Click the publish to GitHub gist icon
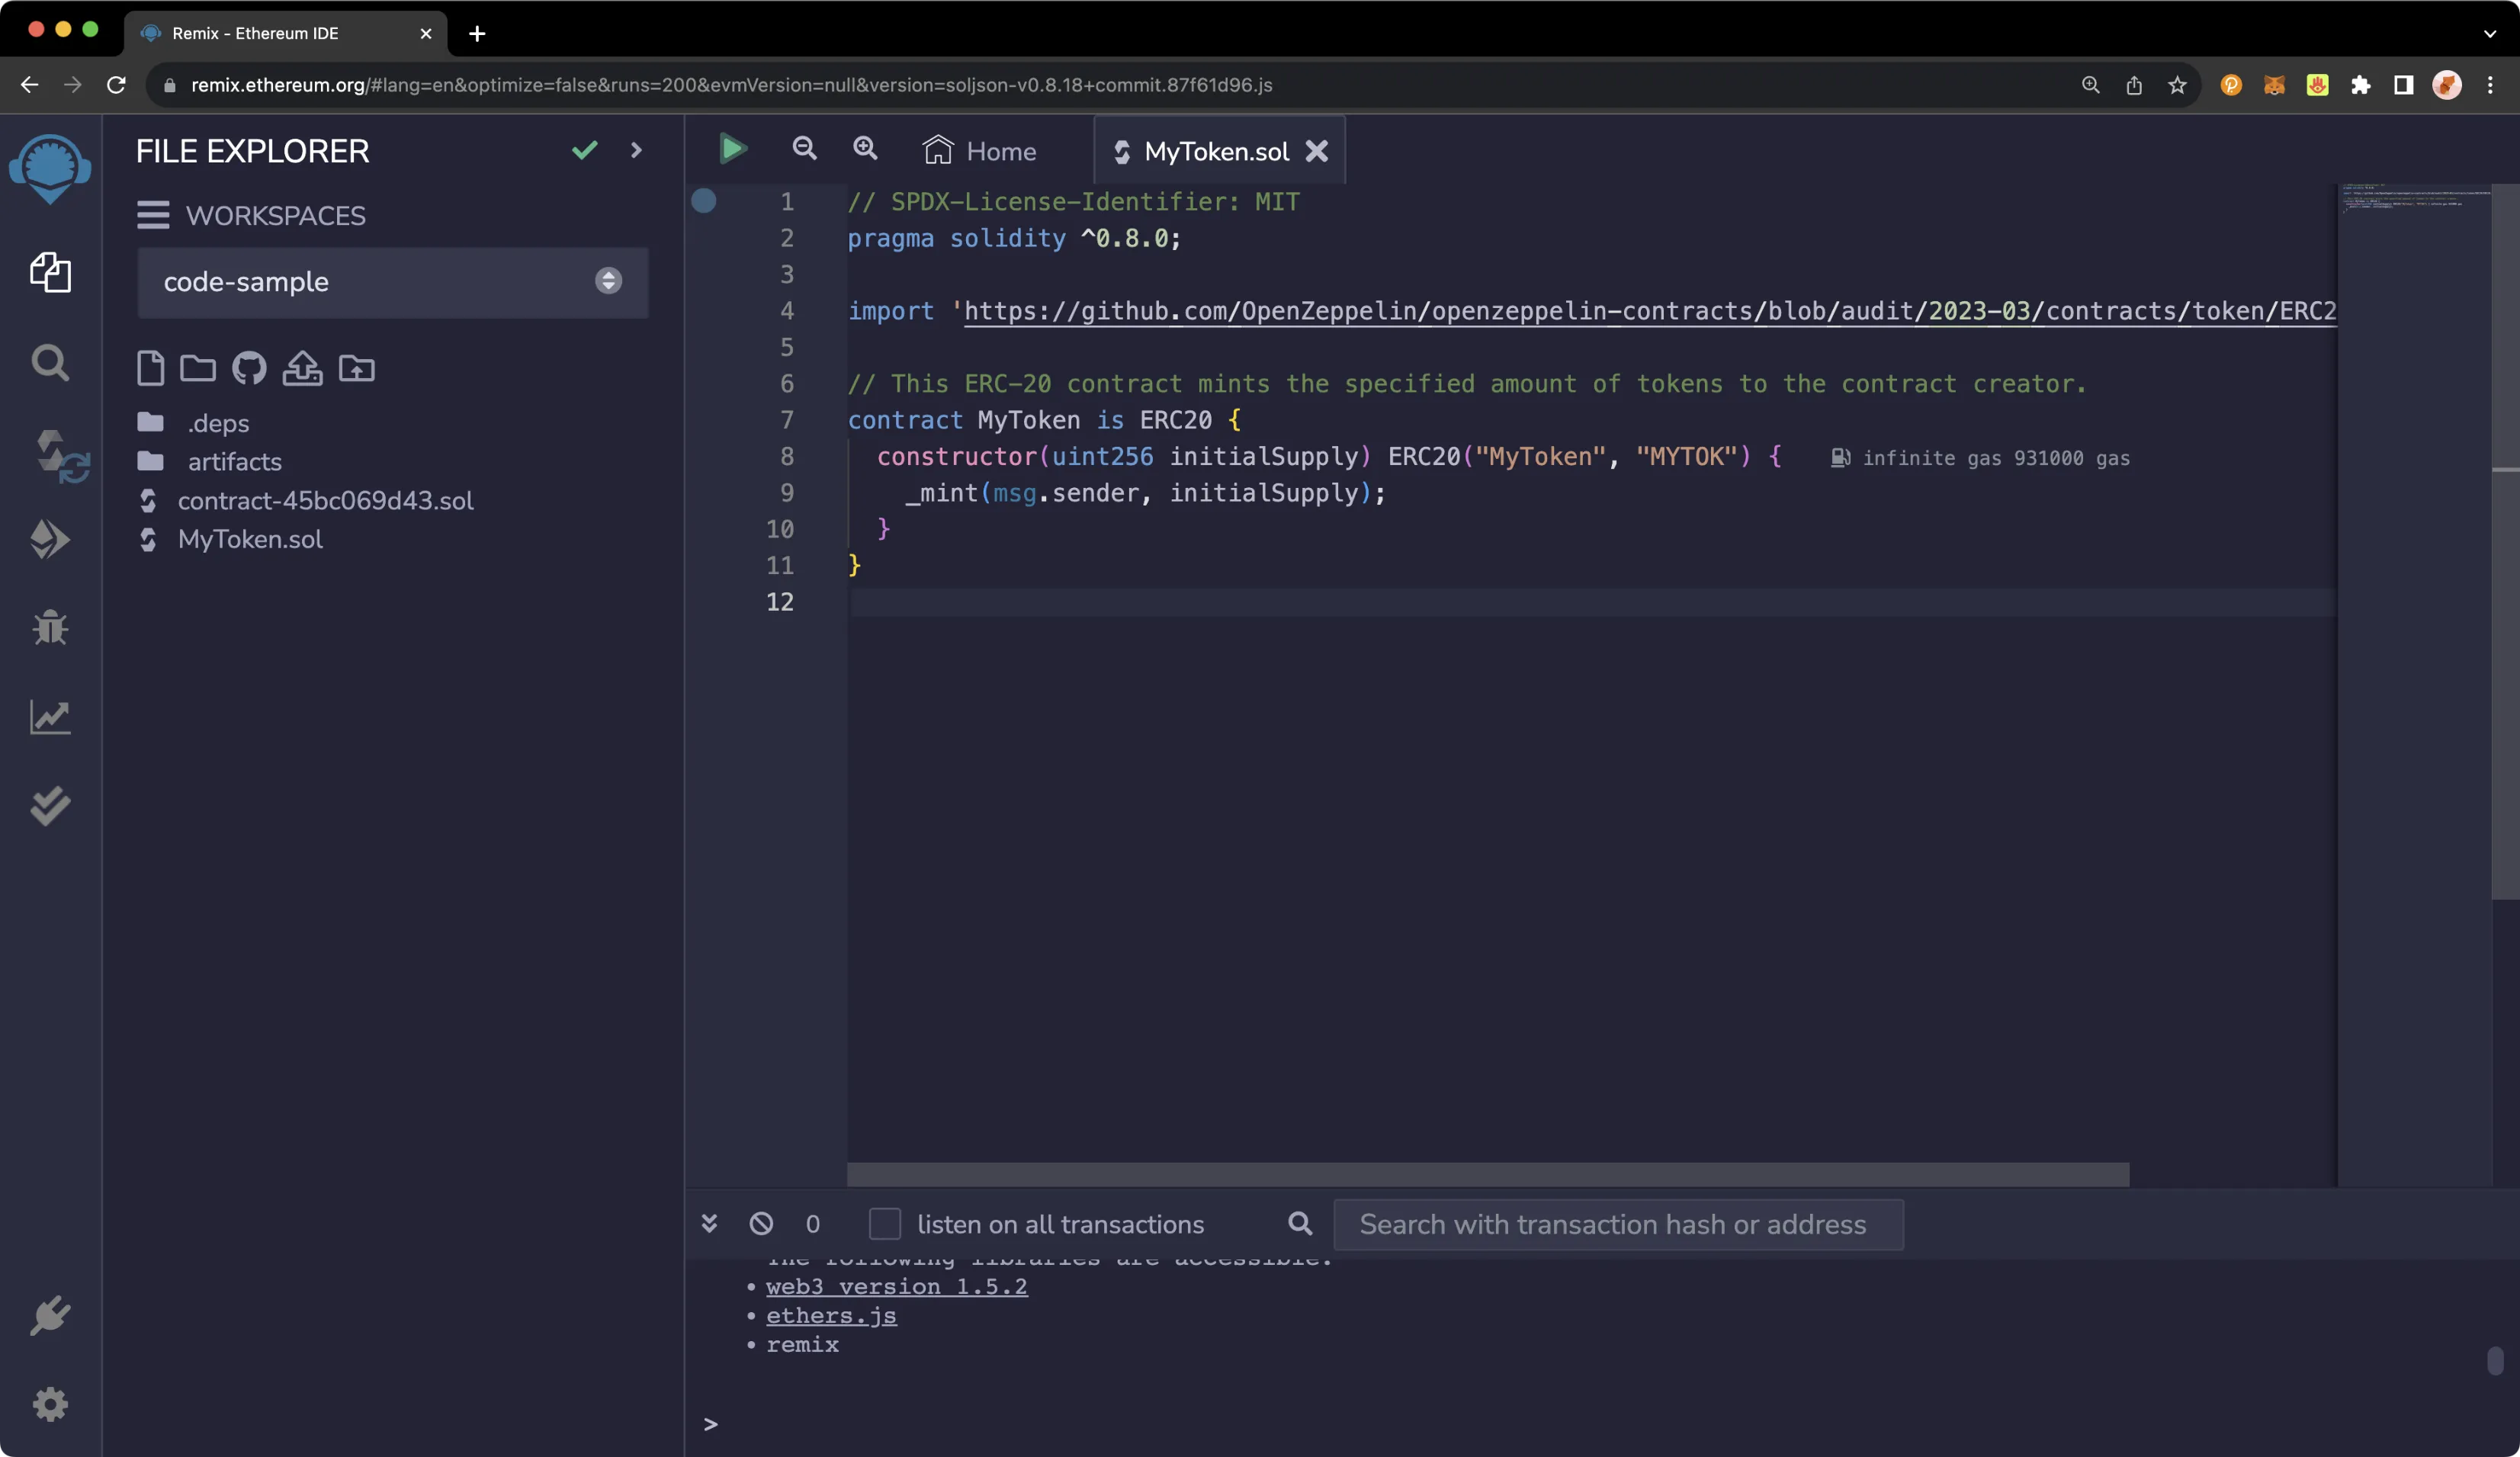 coord(249,368)
